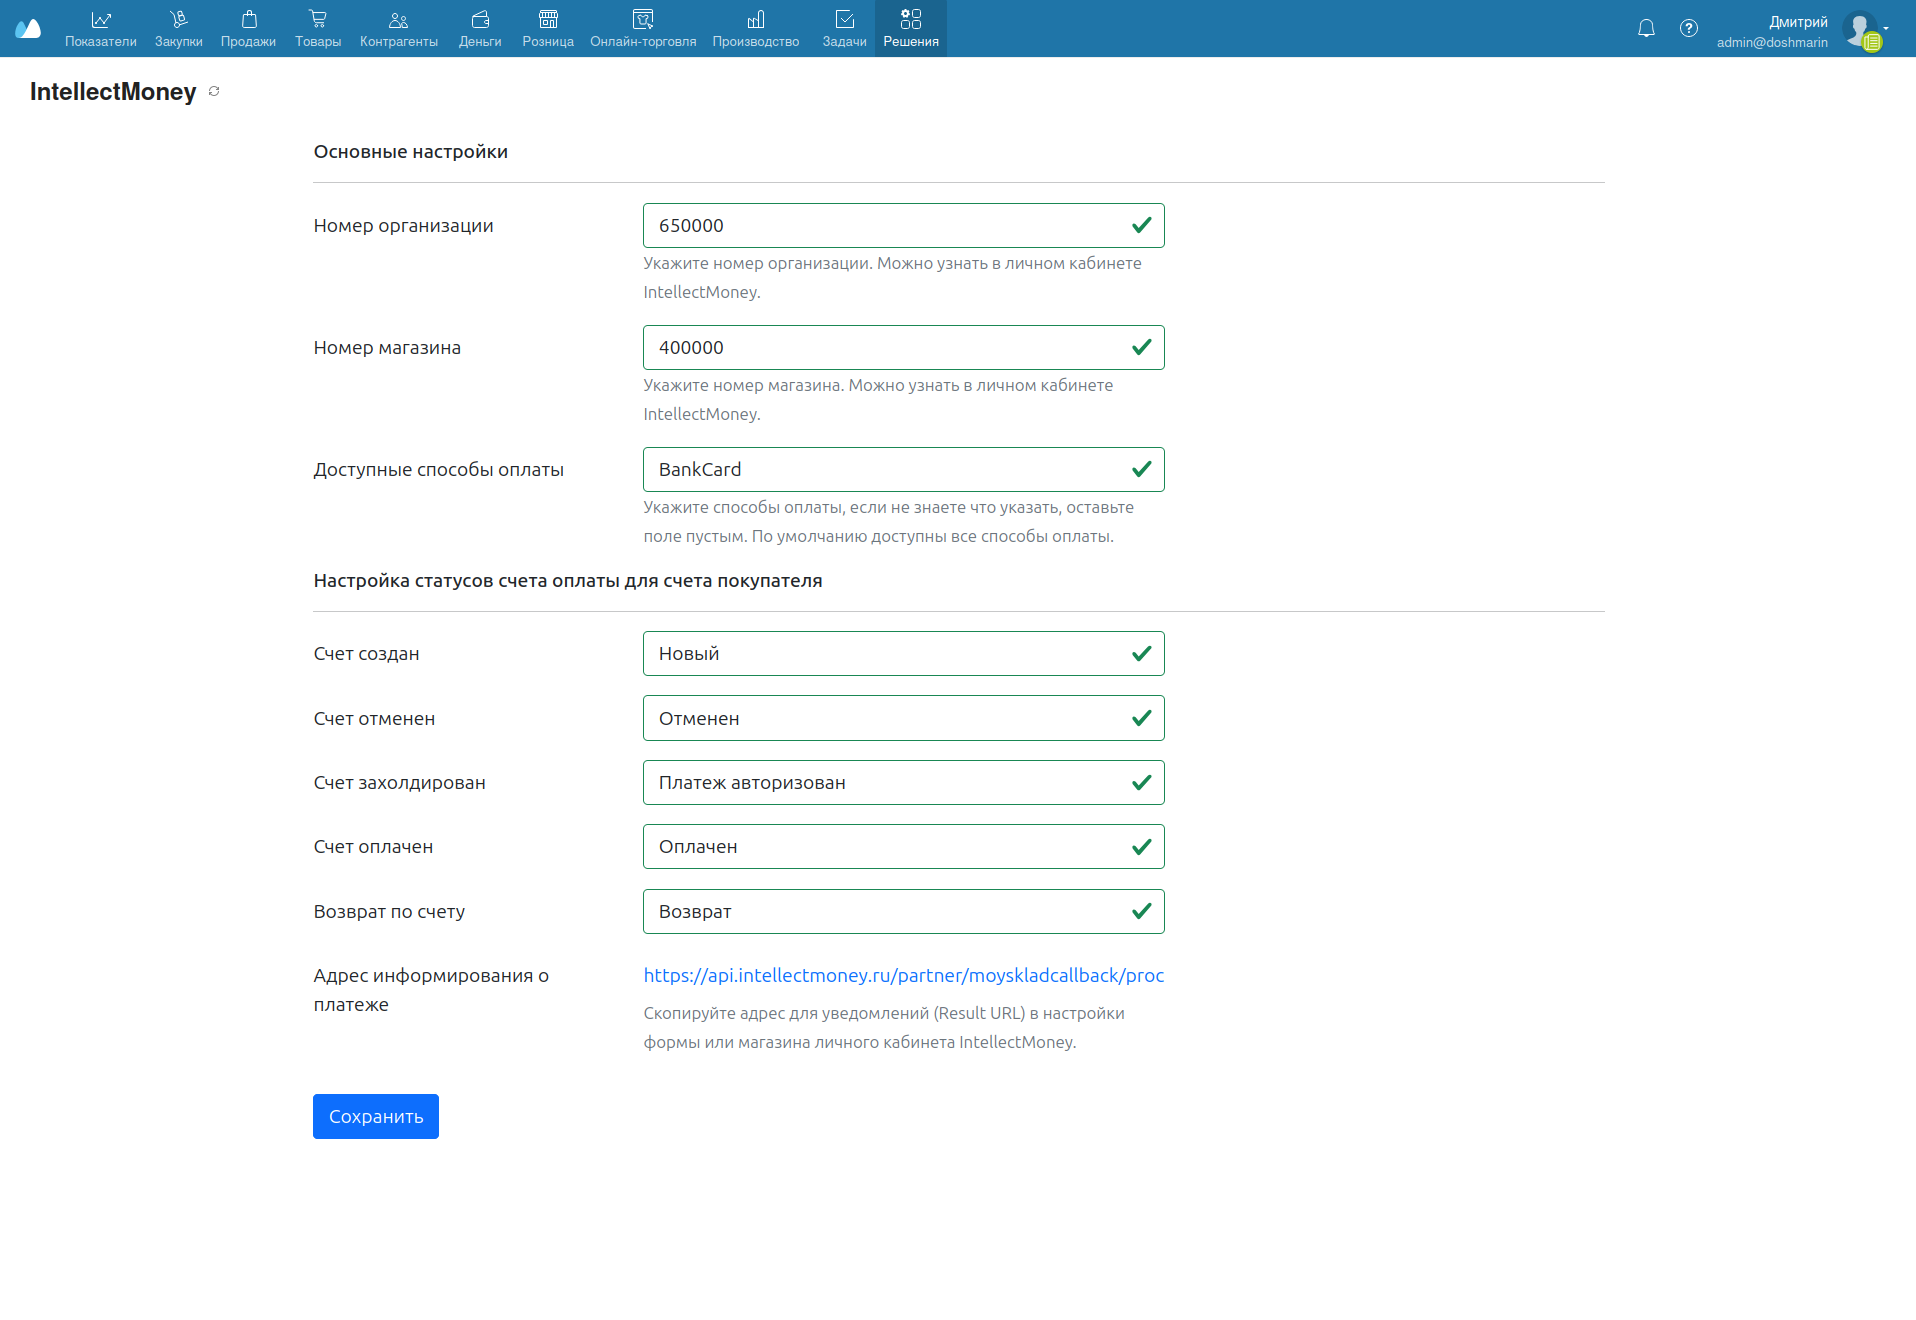Screen dimensions: 1916x1320
Task: Open the Счет оплачен status selector
Action: click(x=902, y=847)
